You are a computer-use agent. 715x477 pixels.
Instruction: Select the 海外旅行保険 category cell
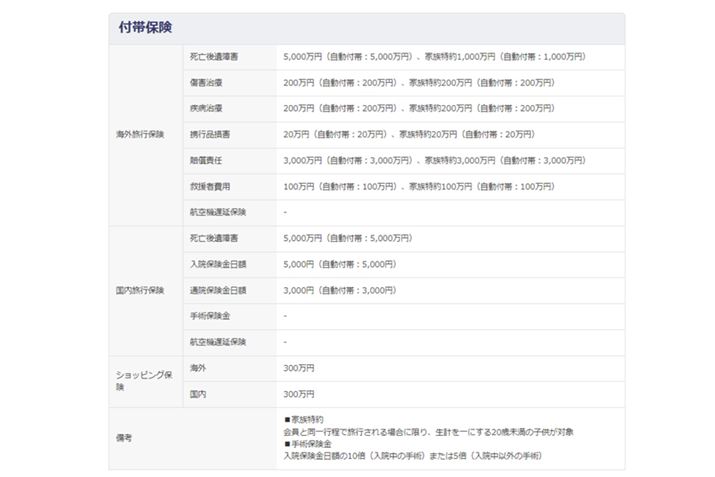(140, 134)
